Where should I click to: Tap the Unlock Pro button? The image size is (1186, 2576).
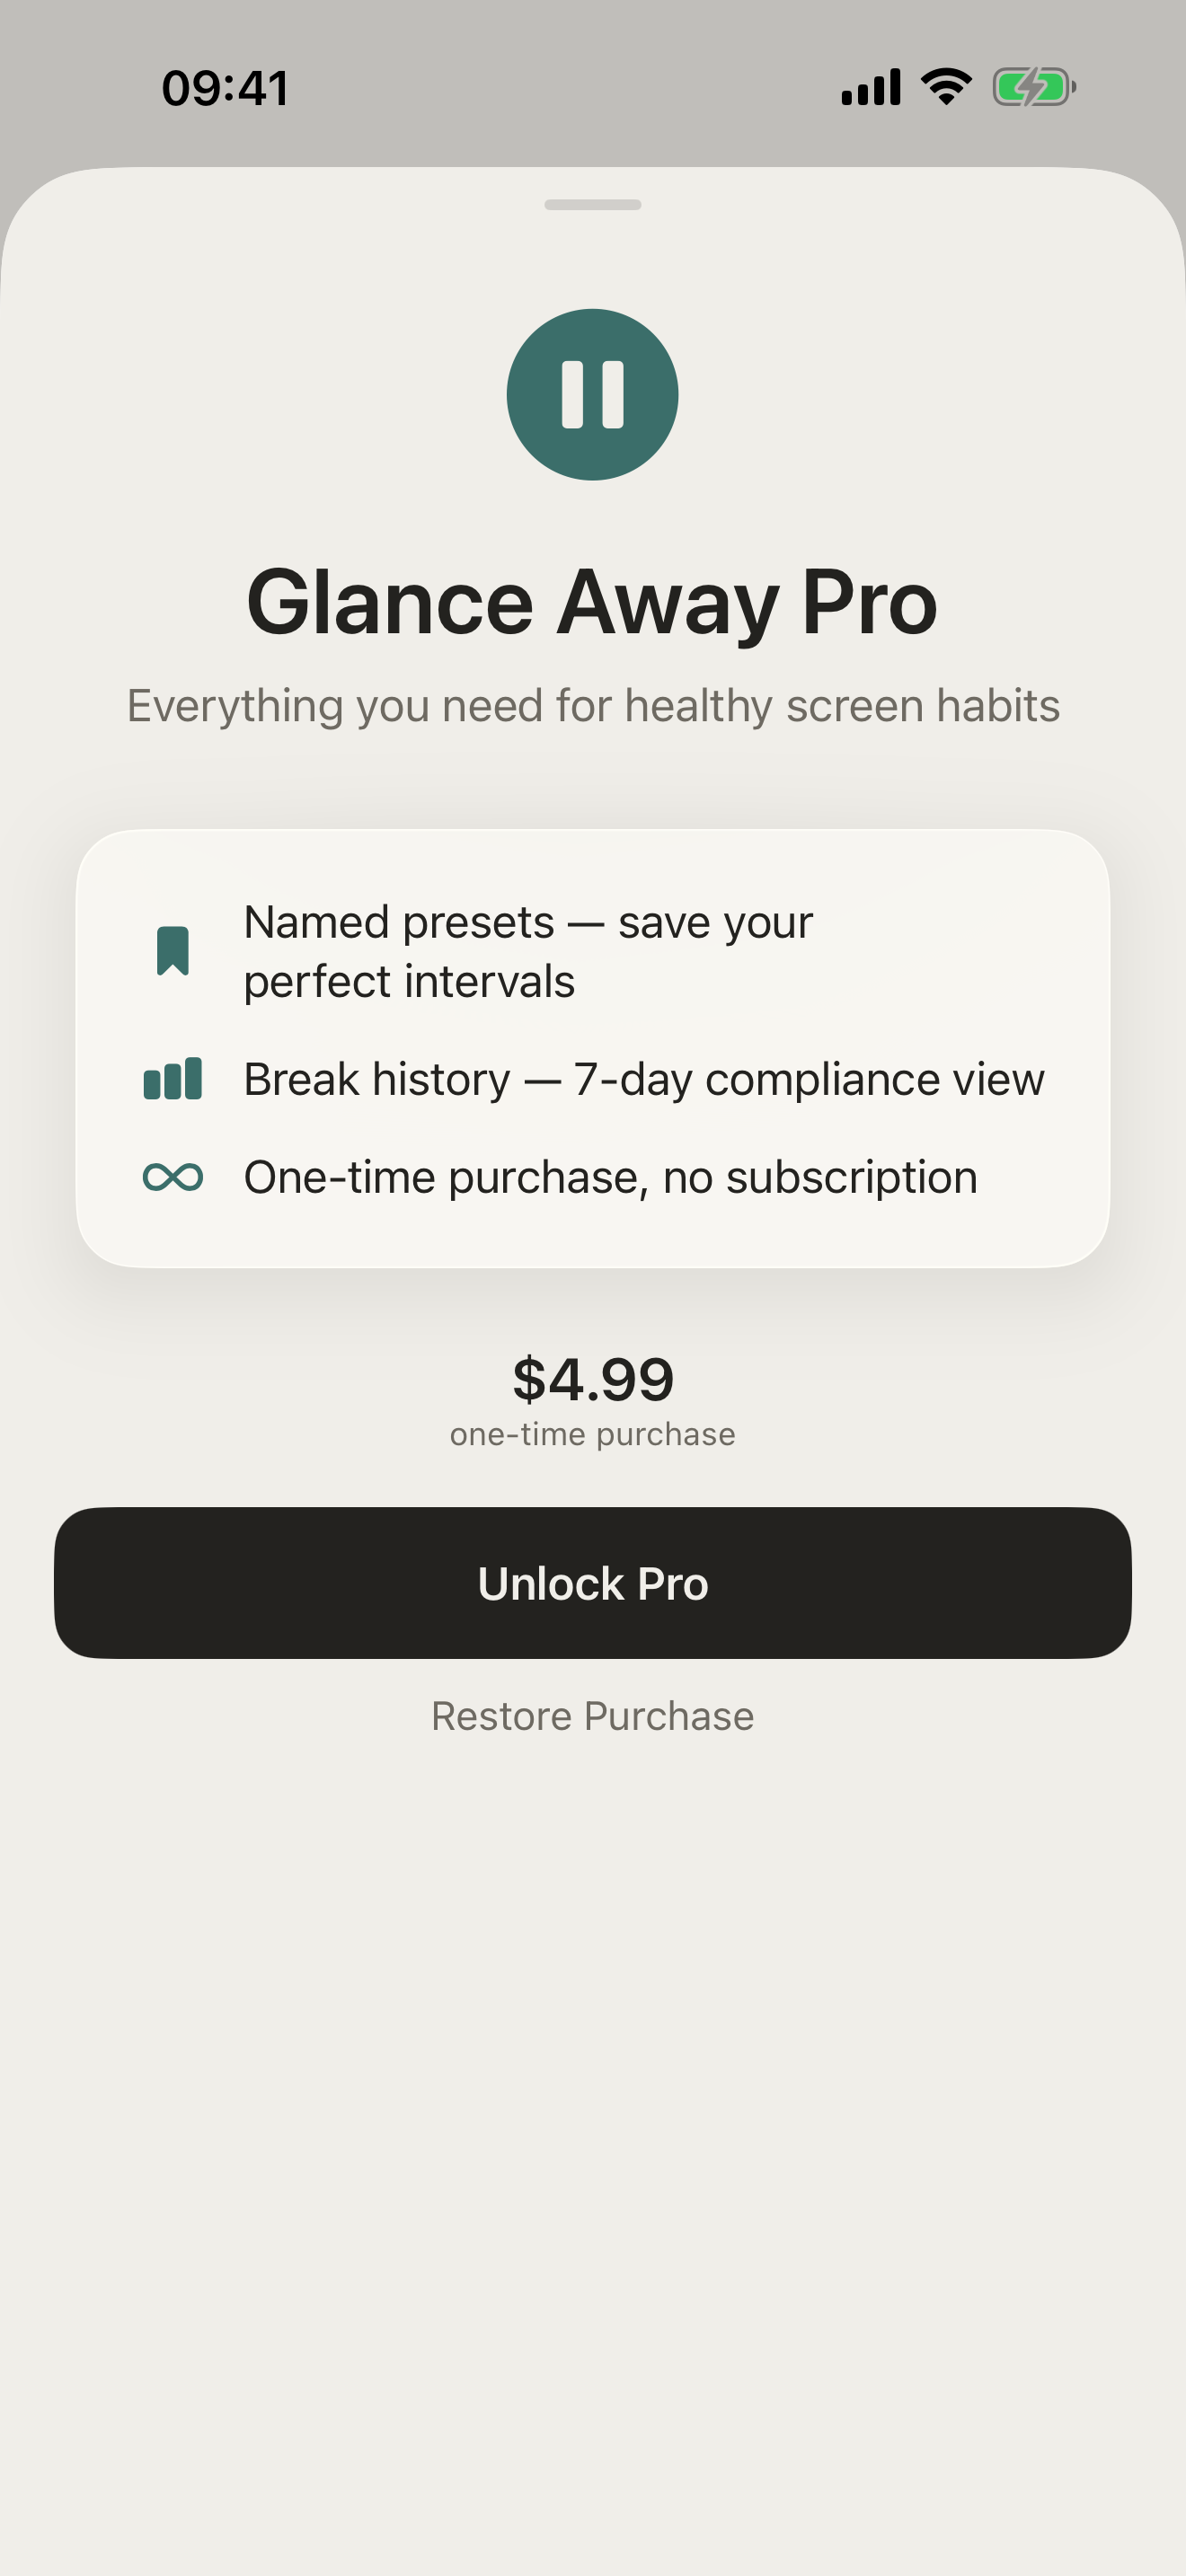(x=593, y=1583)
